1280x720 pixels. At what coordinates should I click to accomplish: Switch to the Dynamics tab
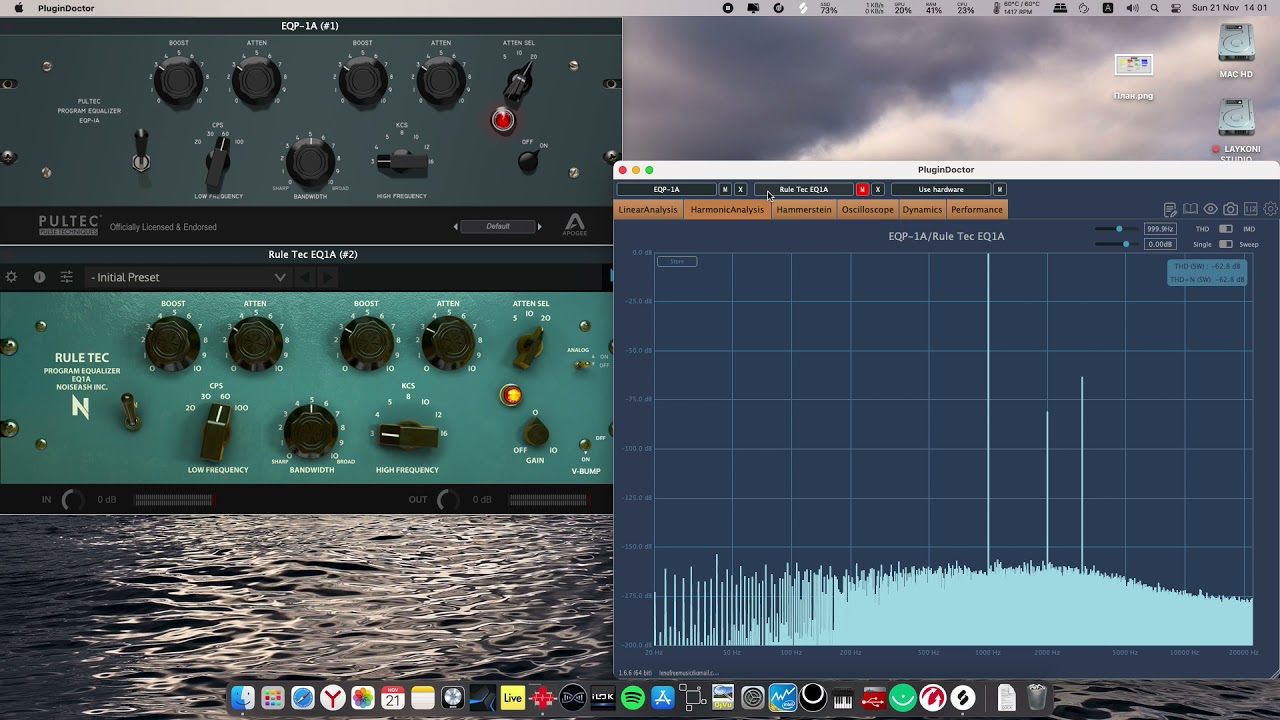(922, 210)
